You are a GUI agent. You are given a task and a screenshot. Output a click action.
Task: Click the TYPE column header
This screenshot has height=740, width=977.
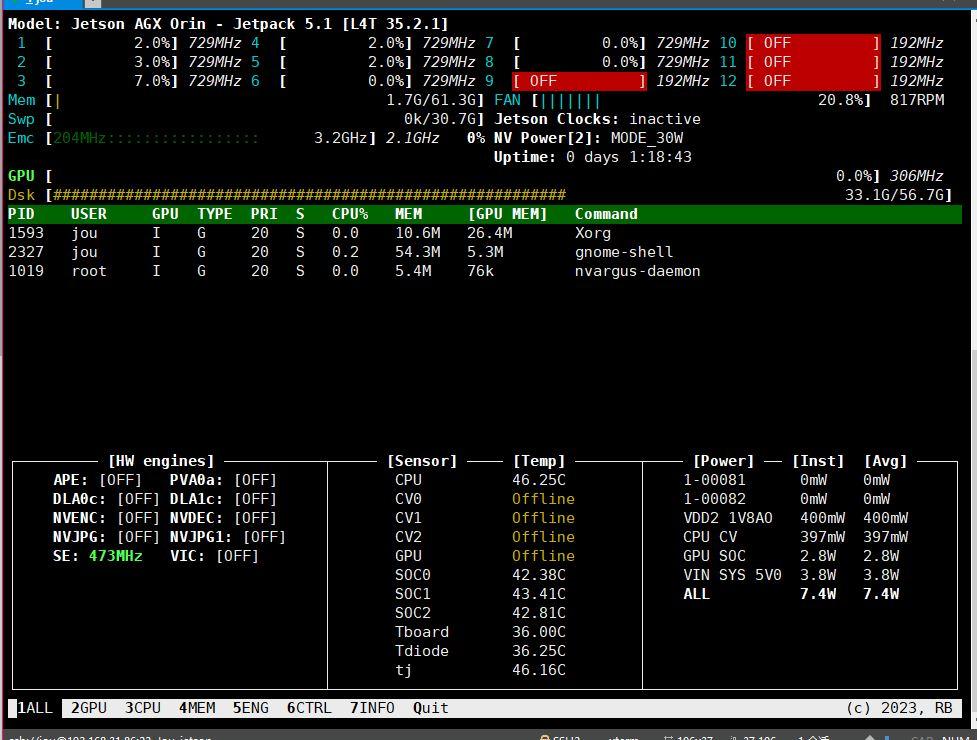[214, 214]
